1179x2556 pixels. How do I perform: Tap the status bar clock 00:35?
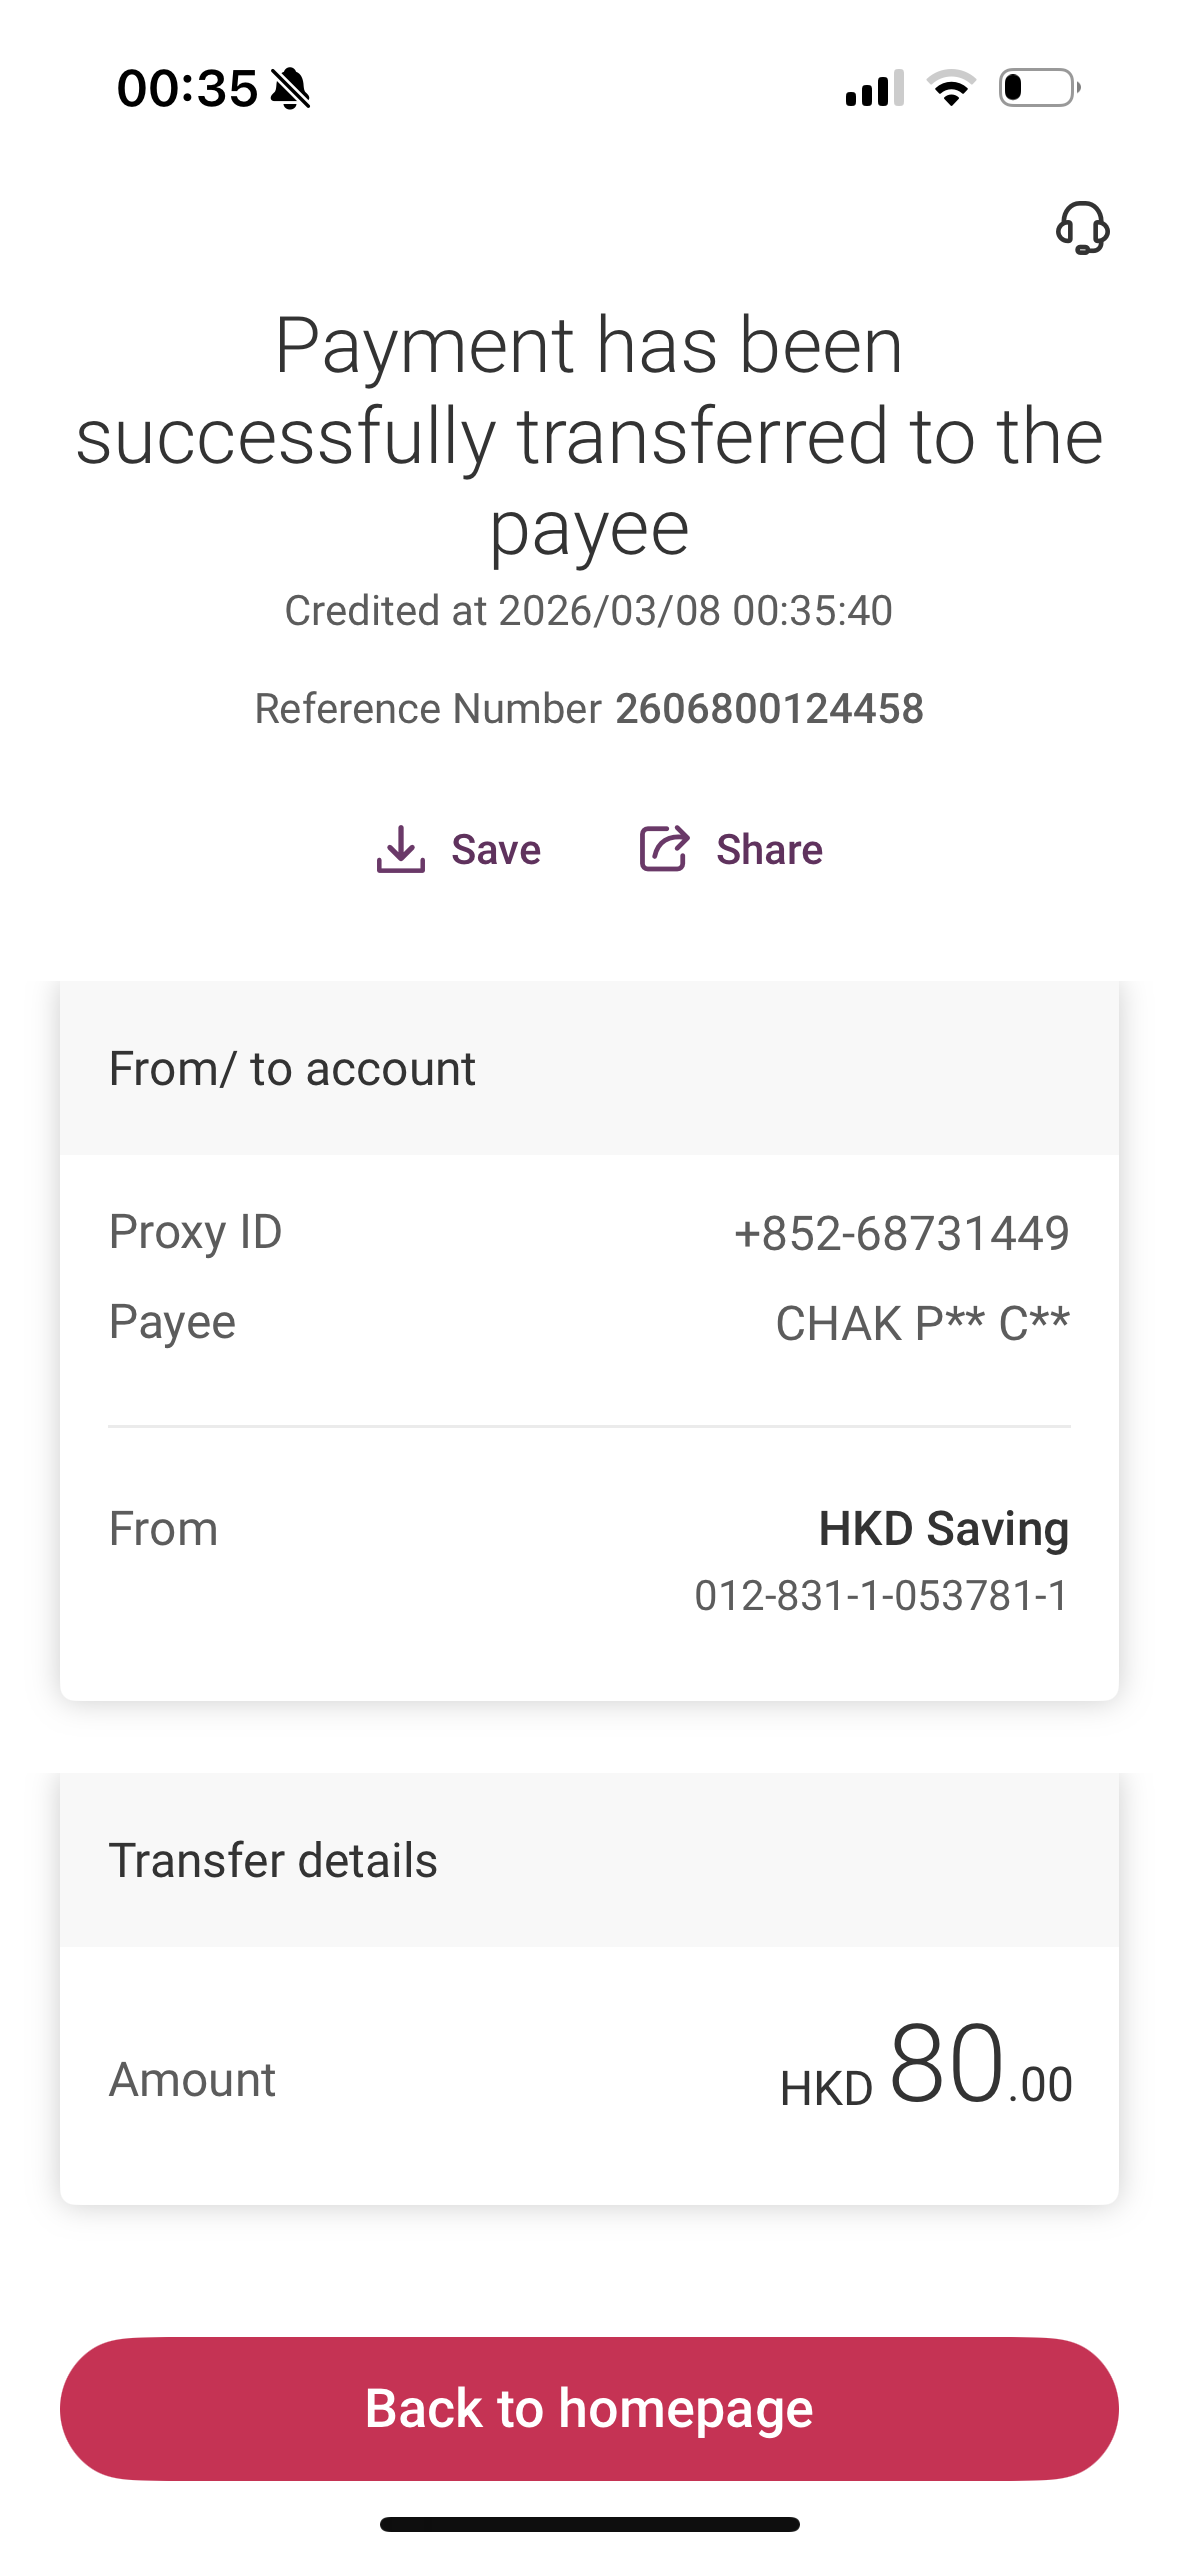point(188,89)
